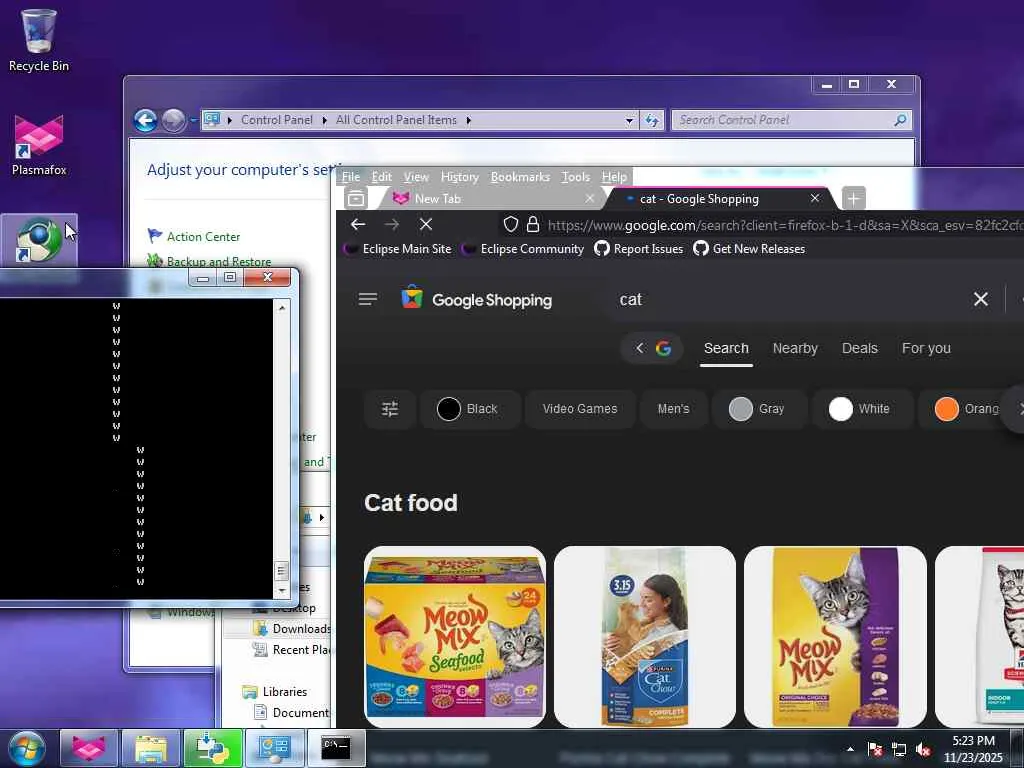Click the Google Shopping logo
The width and height of the screenshot is (1024, 768).
(x=477, y=300)
